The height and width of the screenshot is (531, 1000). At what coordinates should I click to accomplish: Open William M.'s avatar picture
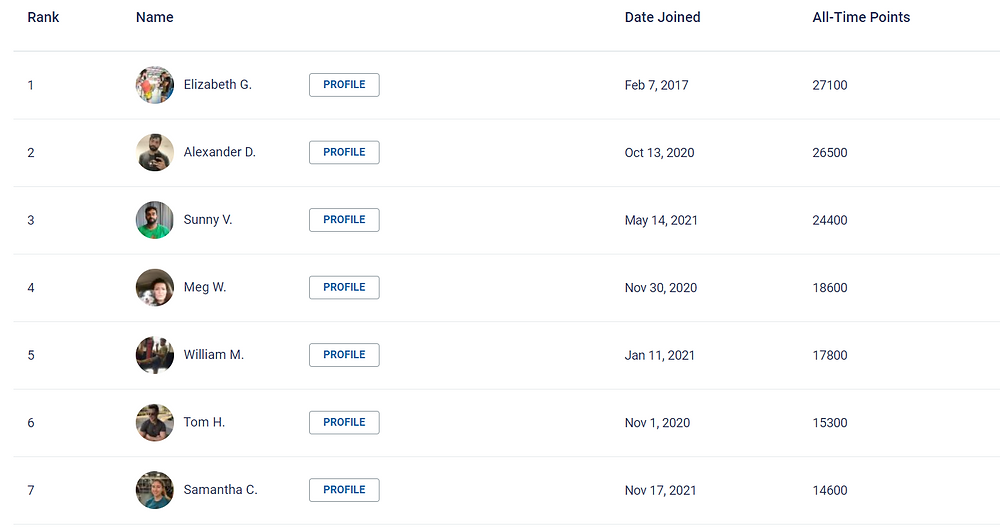coord(155,355)
